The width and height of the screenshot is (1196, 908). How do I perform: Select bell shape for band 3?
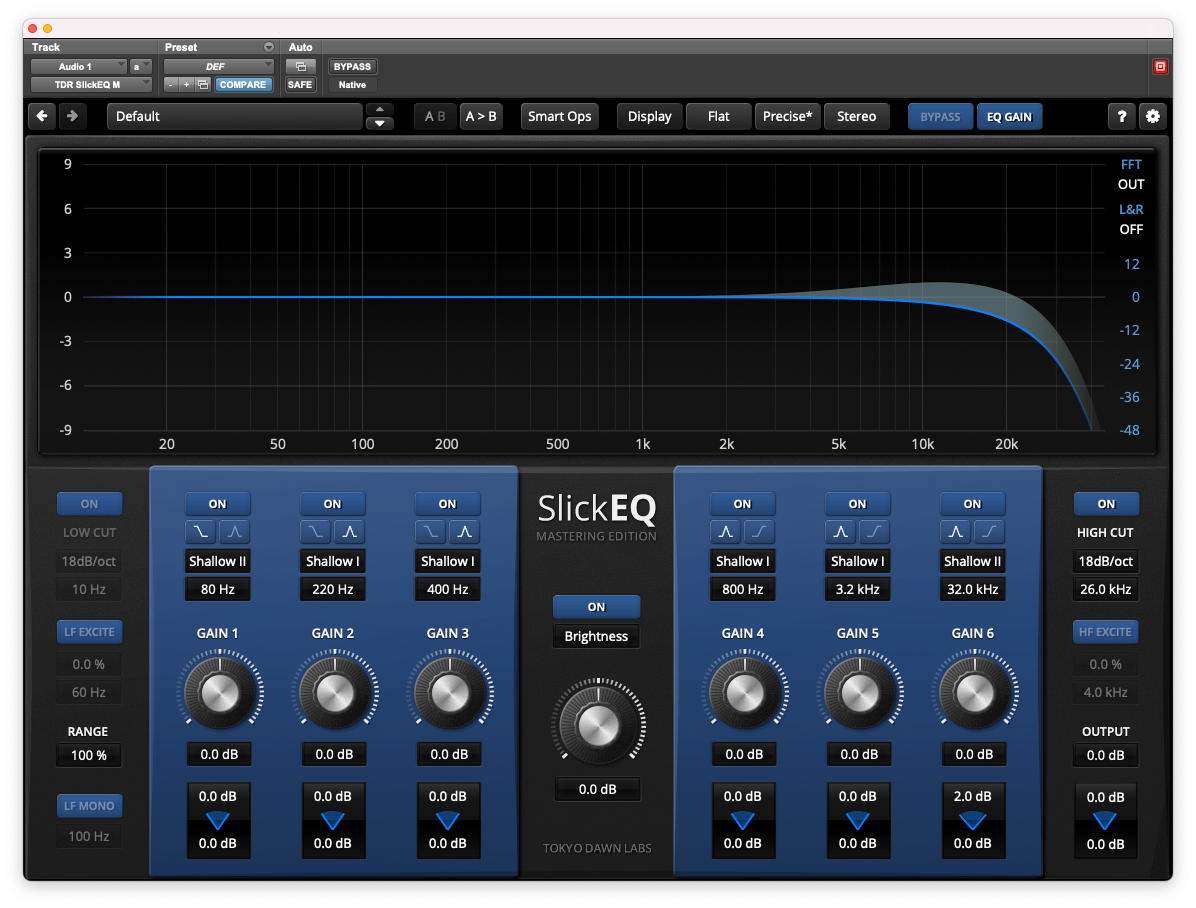465,532
